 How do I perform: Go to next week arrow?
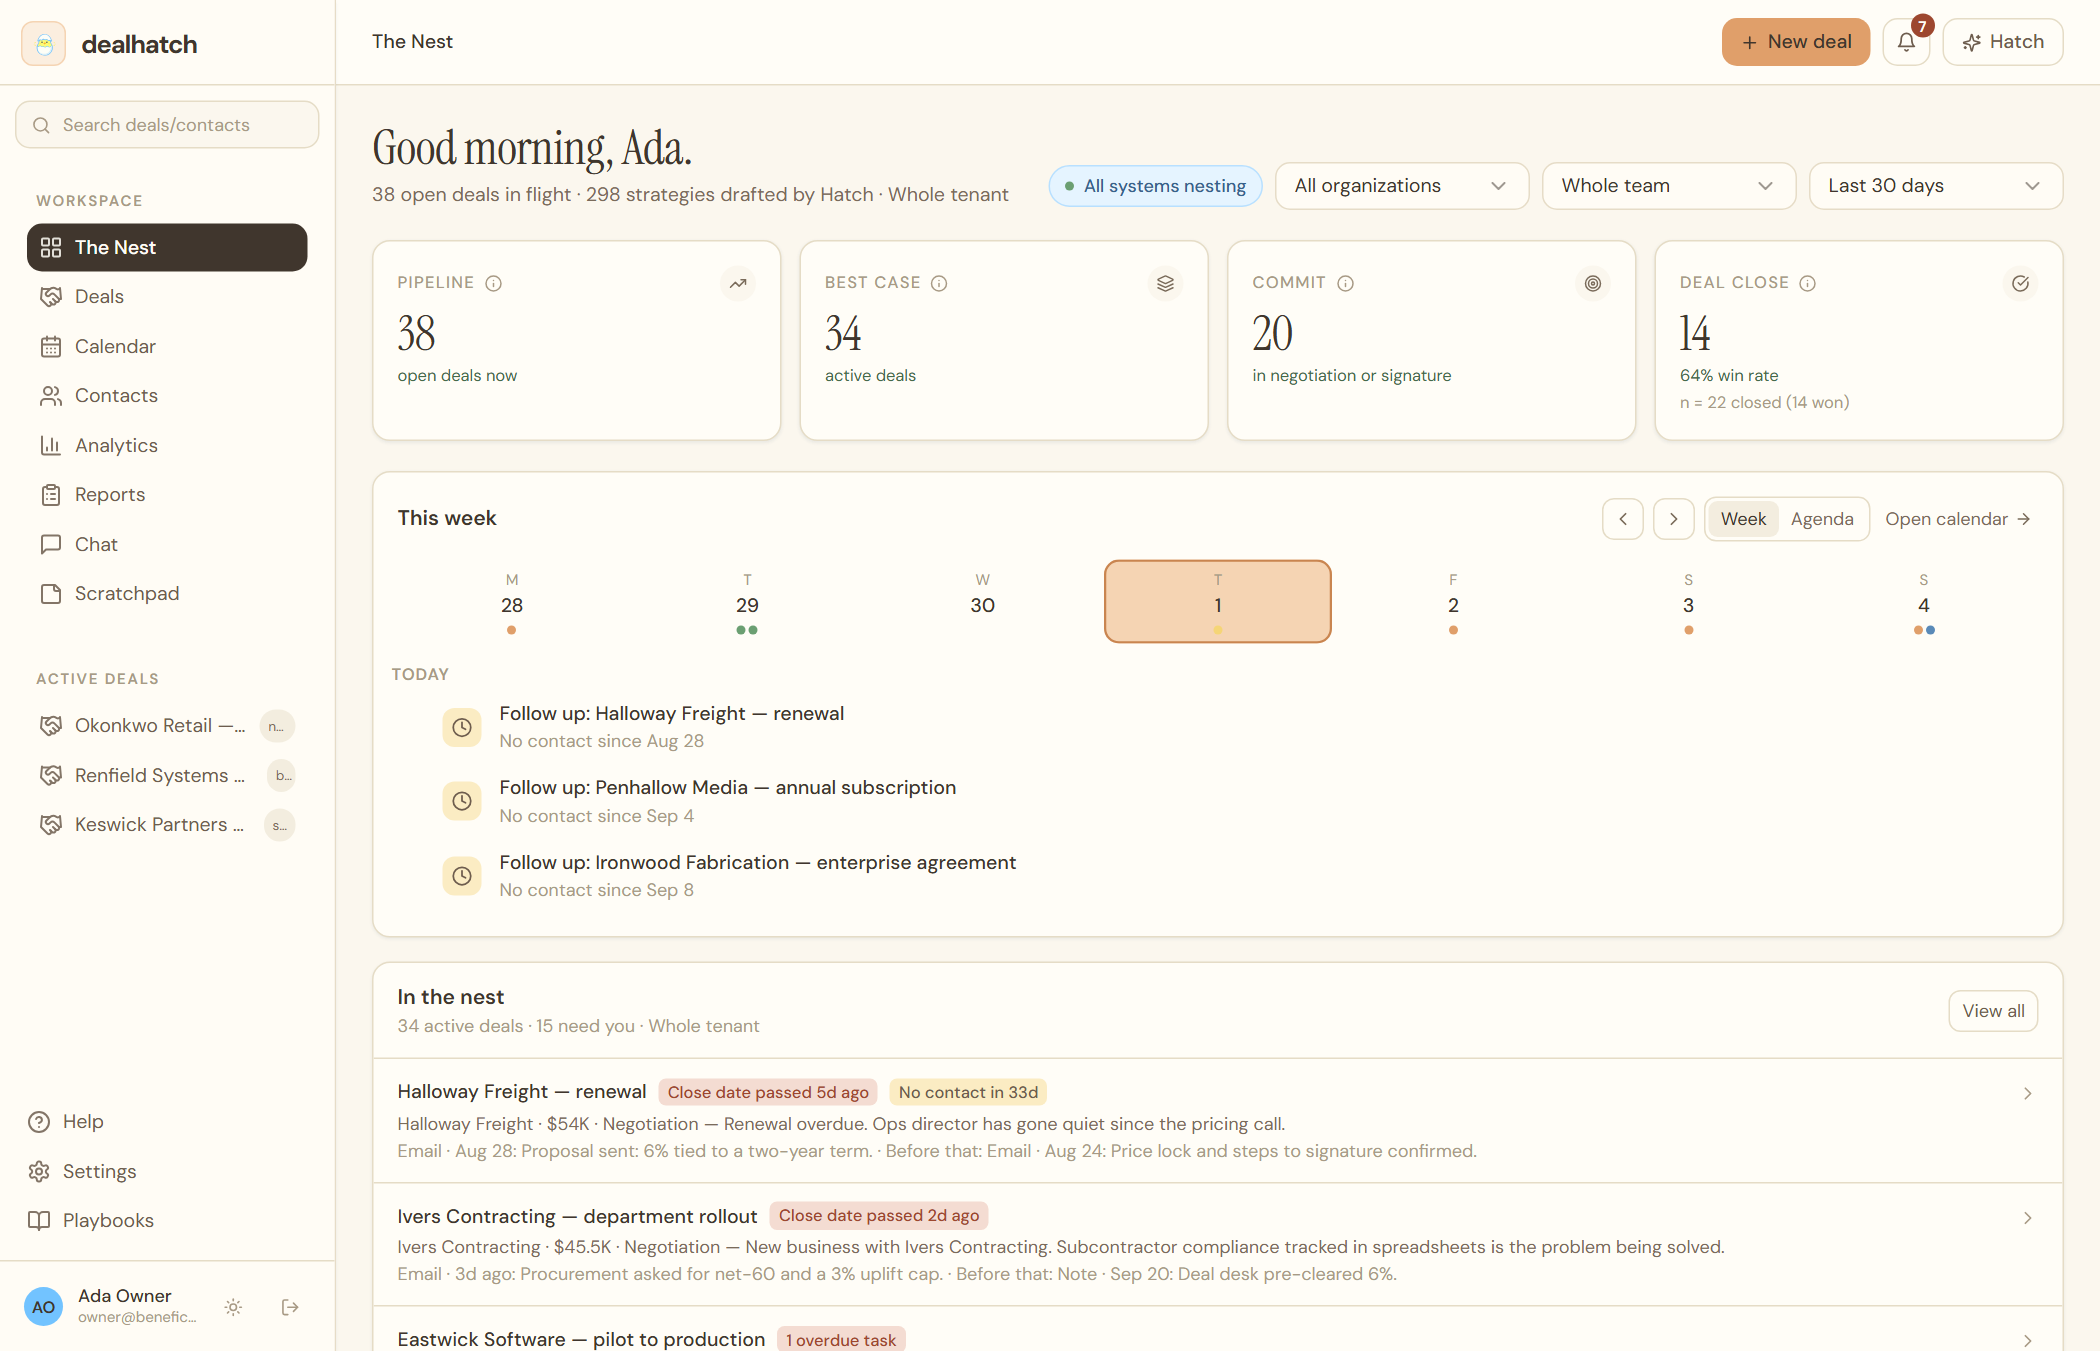pyautogui.click(x=1673, y=519)
